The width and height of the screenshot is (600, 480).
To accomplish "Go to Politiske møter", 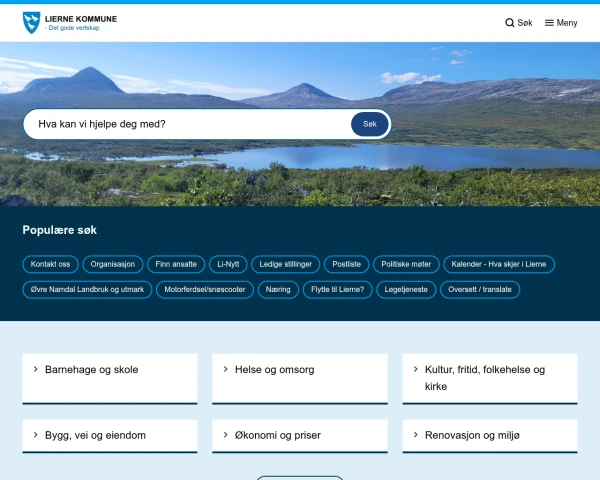I will click(406, 264).
